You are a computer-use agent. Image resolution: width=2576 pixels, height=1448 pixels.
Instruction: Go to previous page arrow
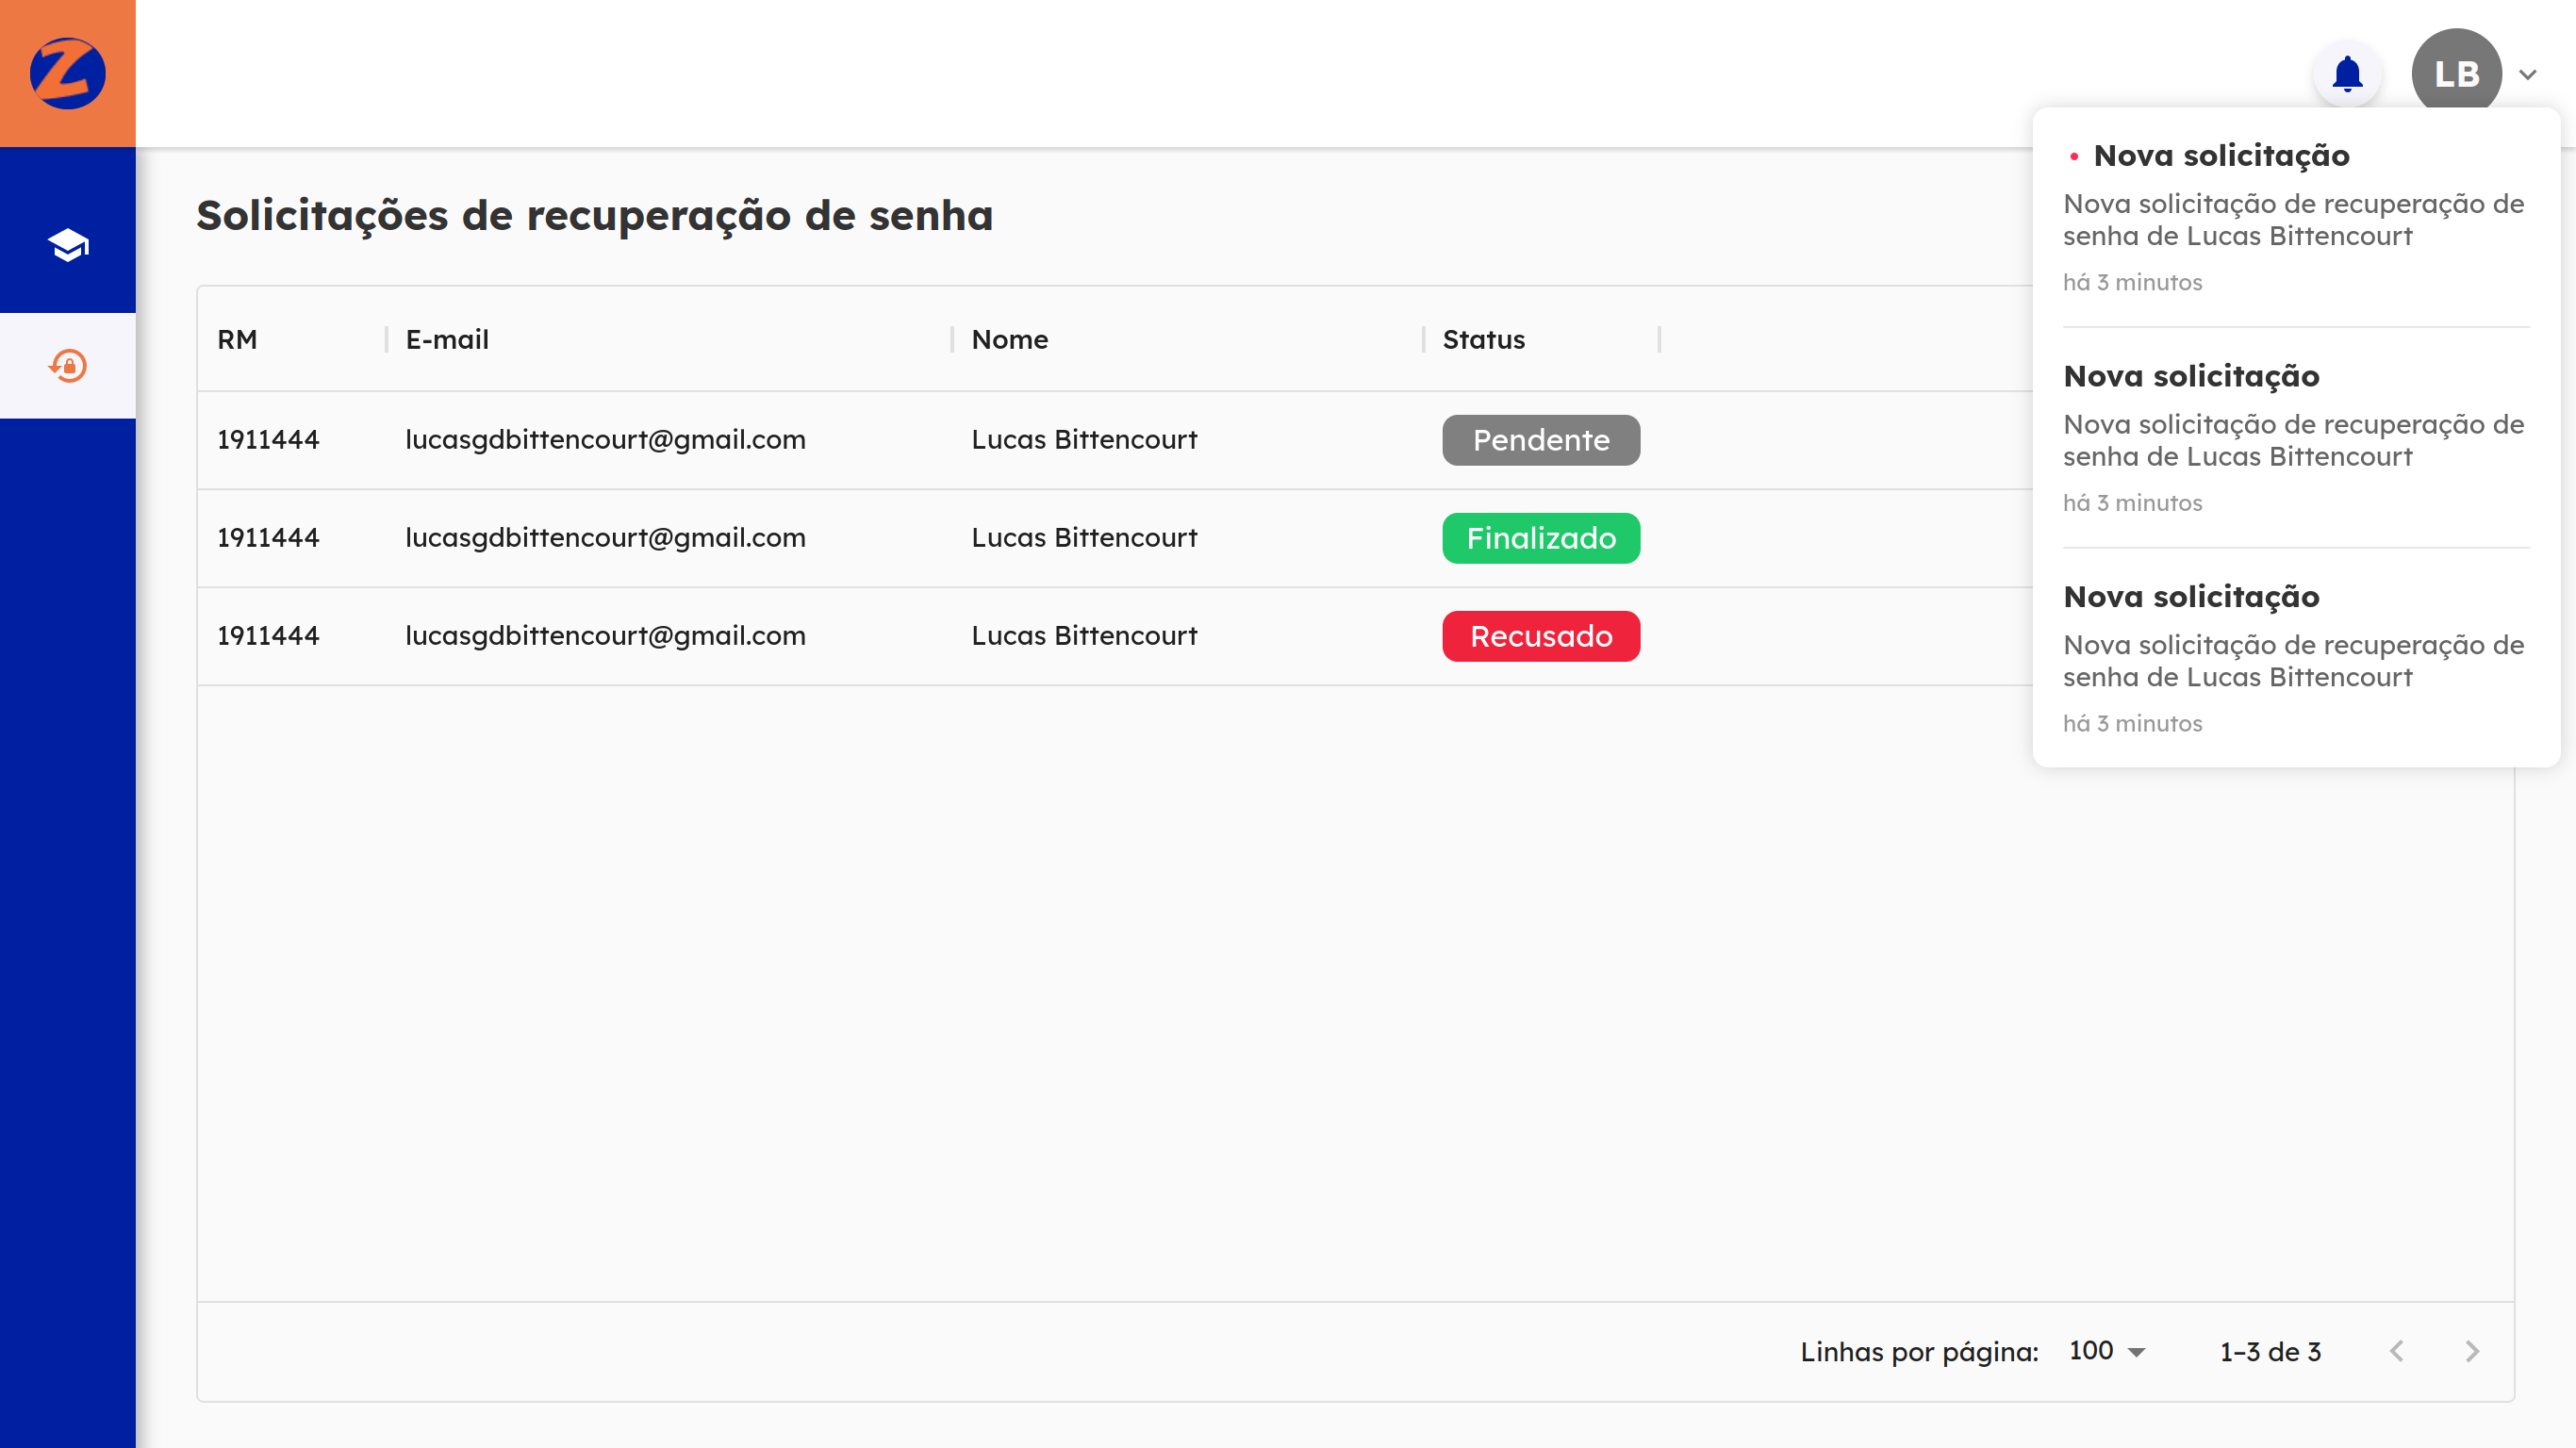[x=2397, y=1351]
